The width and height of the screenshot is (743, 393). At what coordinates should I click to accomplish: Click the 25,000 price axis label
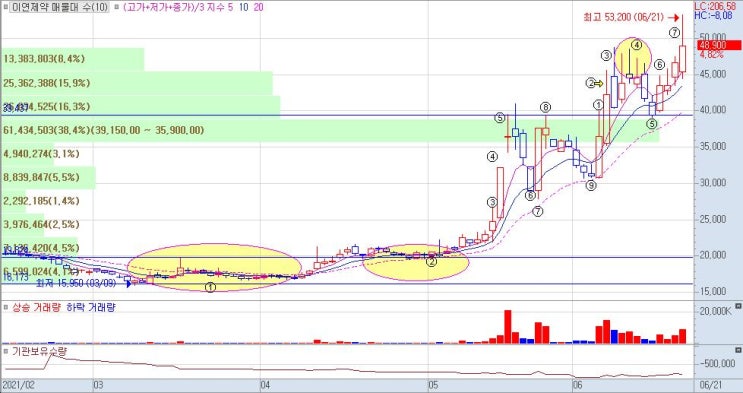click(x=713, y=219)
